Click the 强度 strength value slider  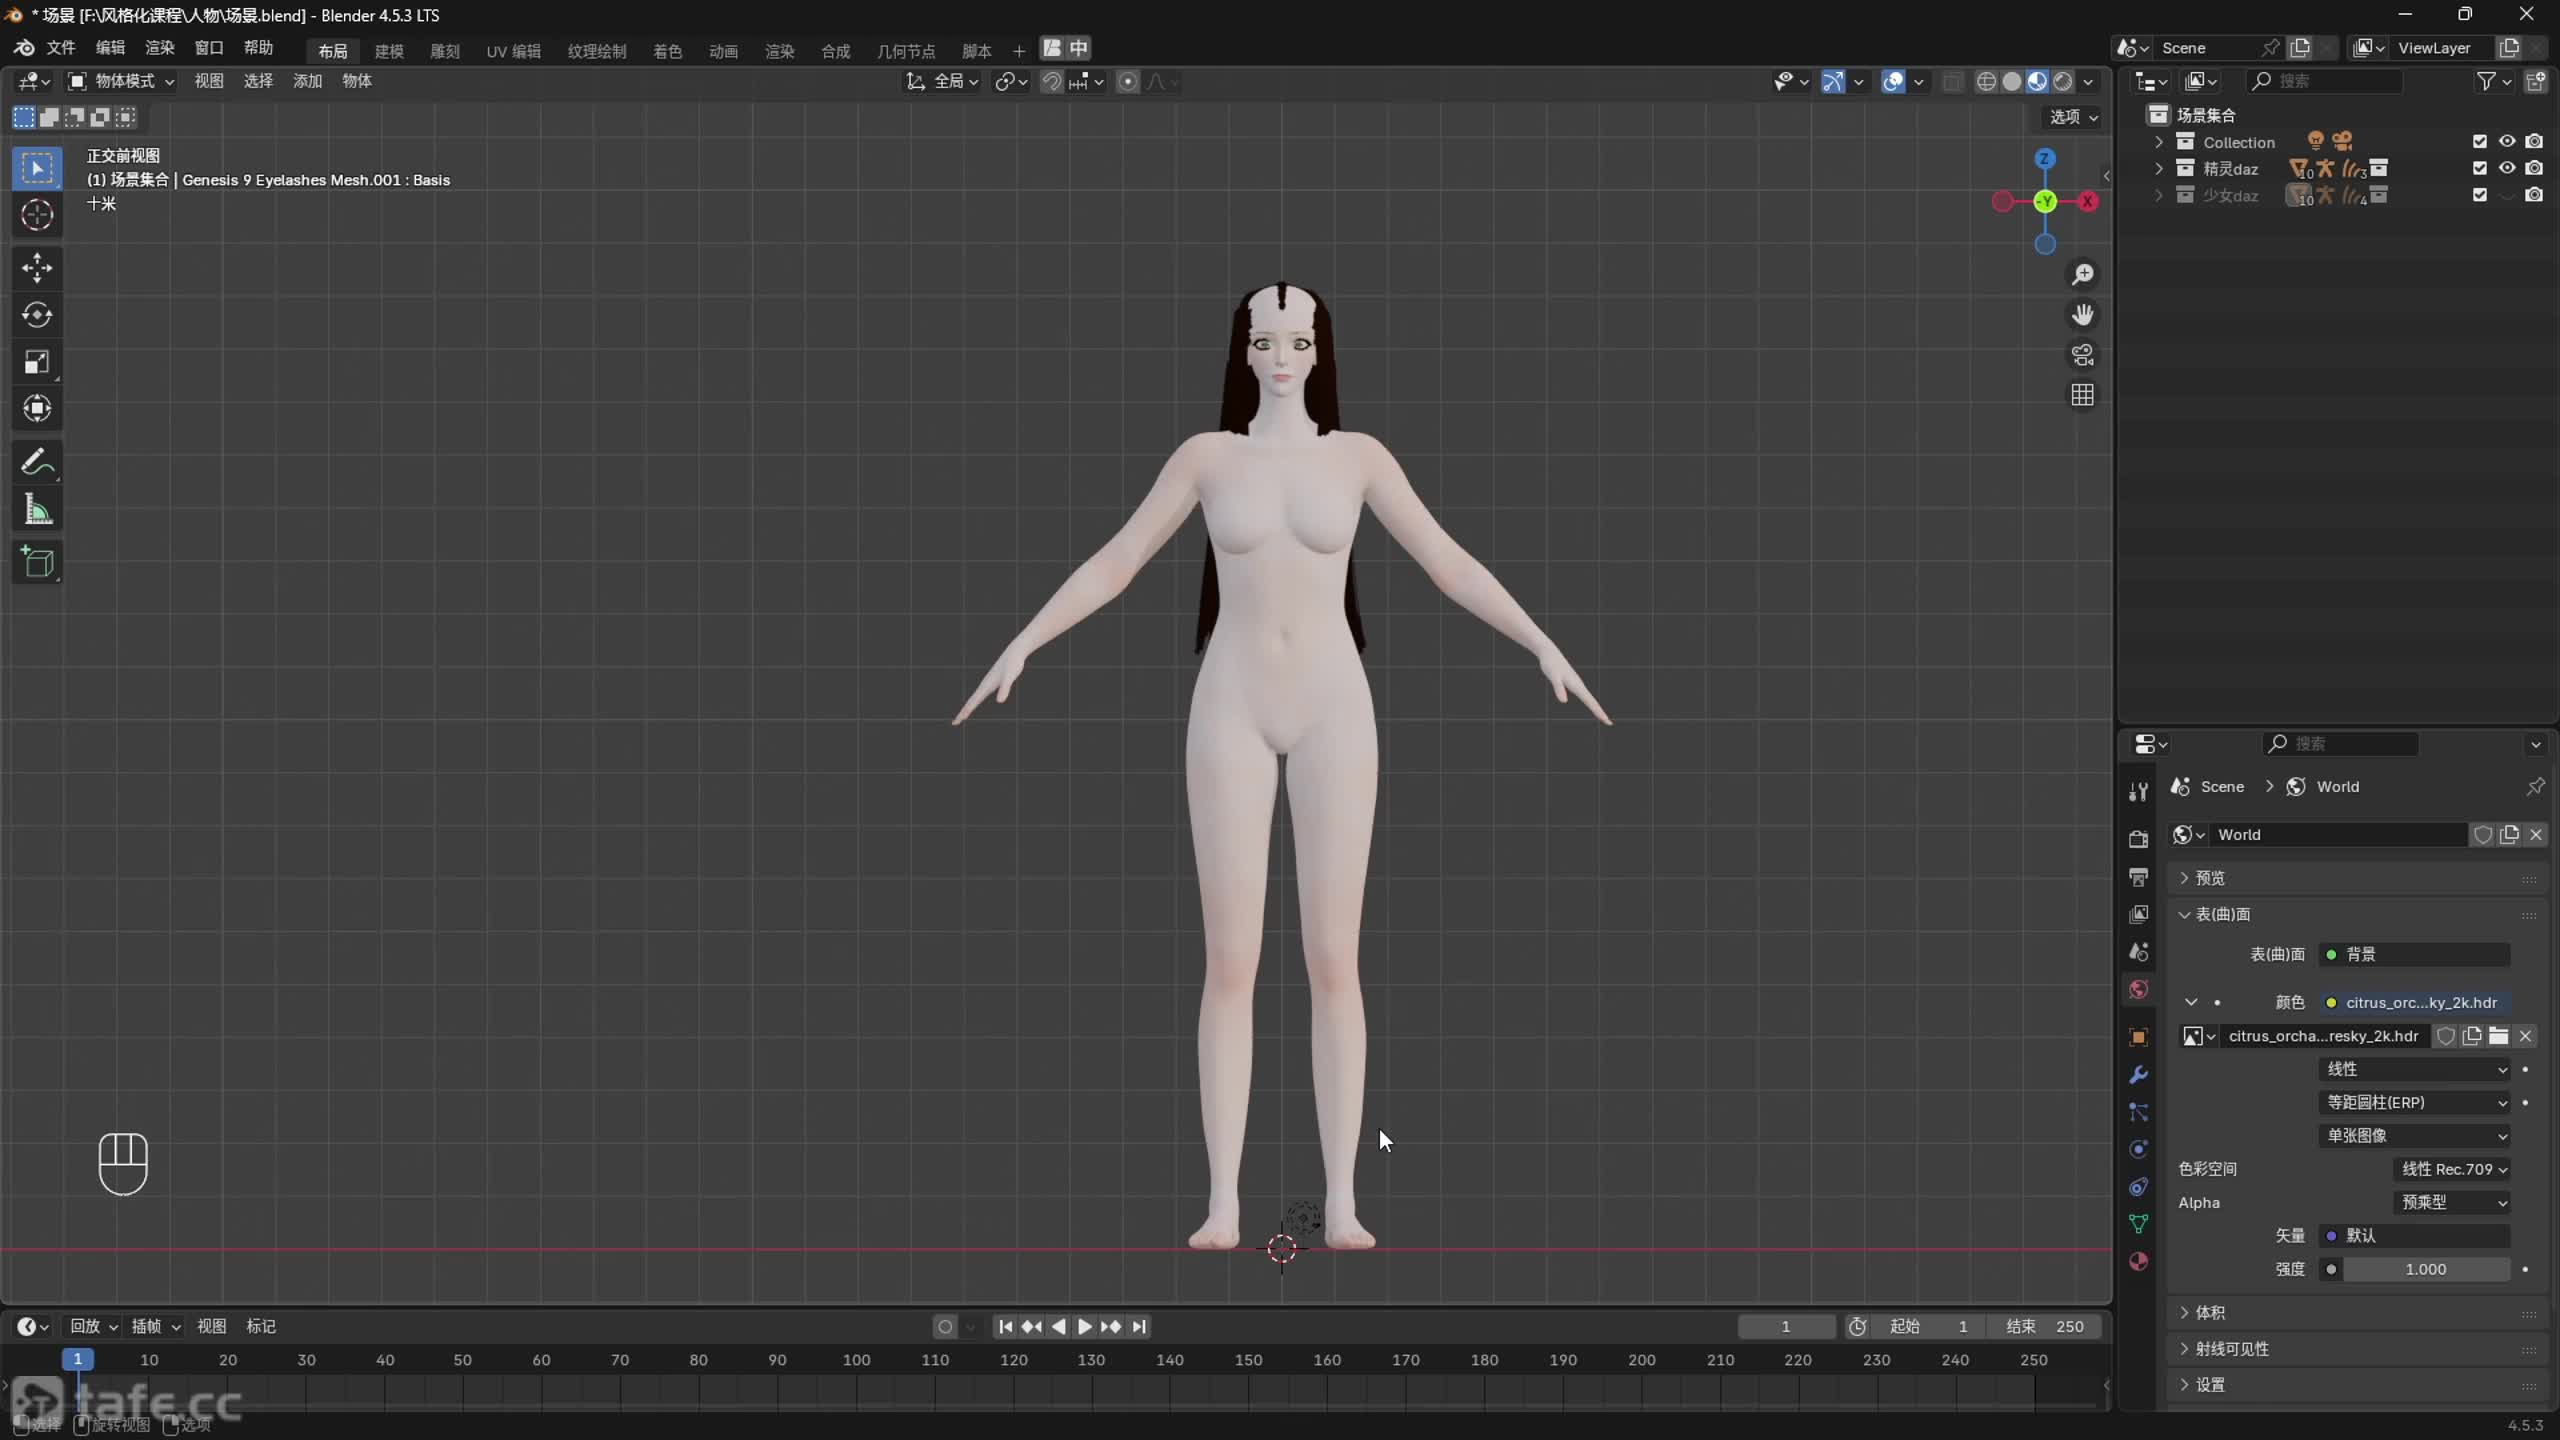2425,1269
